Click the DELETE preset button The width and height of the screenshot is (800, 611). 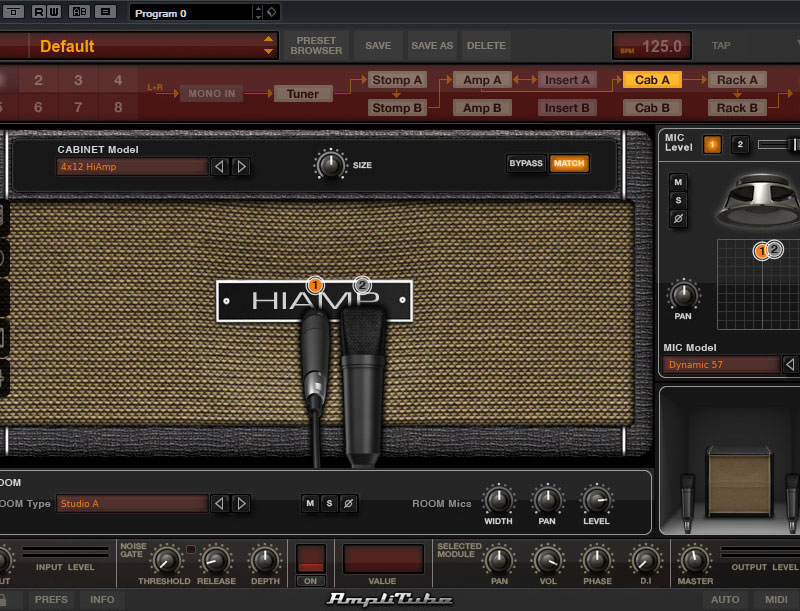486,46
